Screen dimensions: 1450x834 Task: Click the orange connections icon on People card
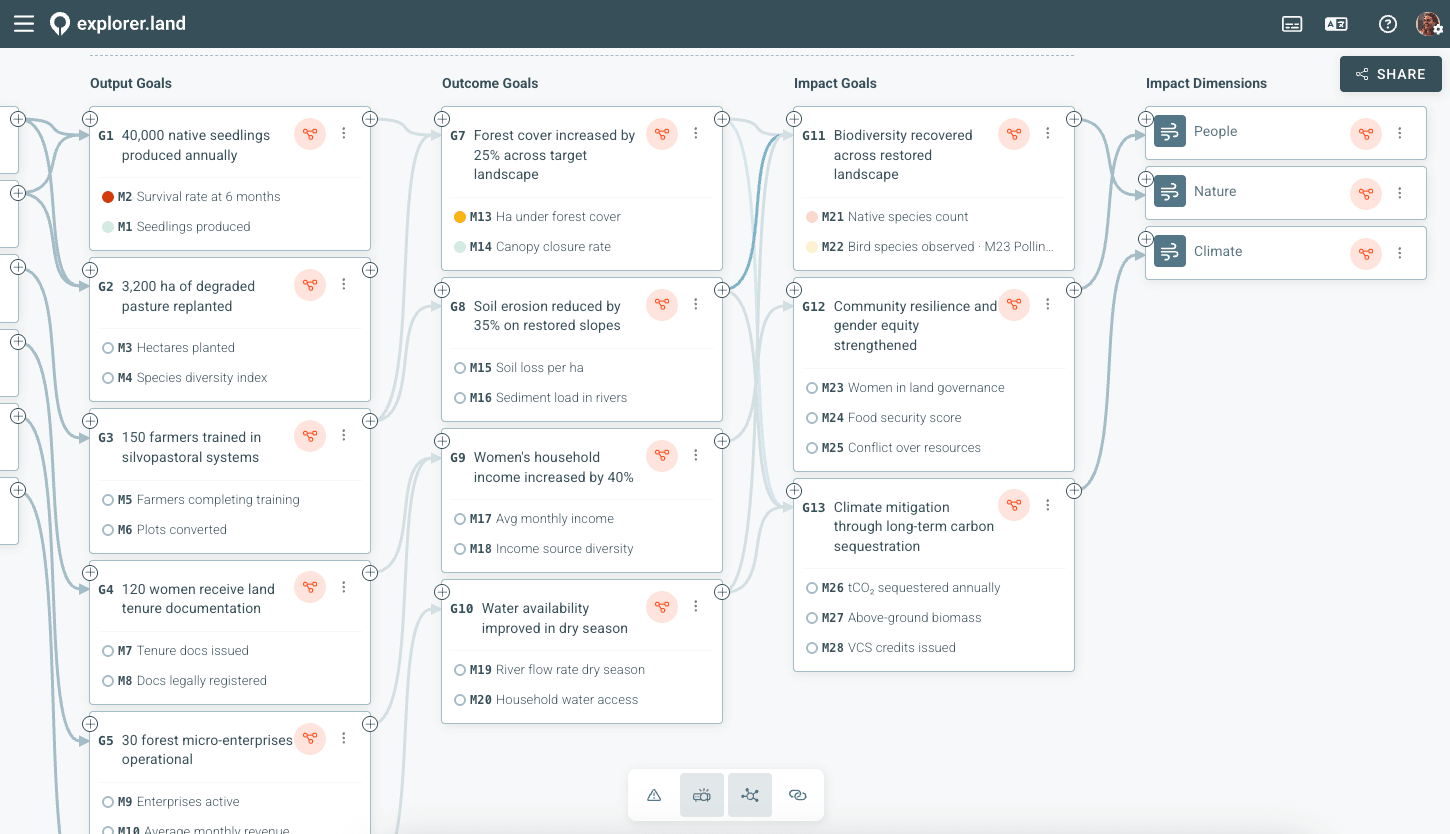point(1366,133)
